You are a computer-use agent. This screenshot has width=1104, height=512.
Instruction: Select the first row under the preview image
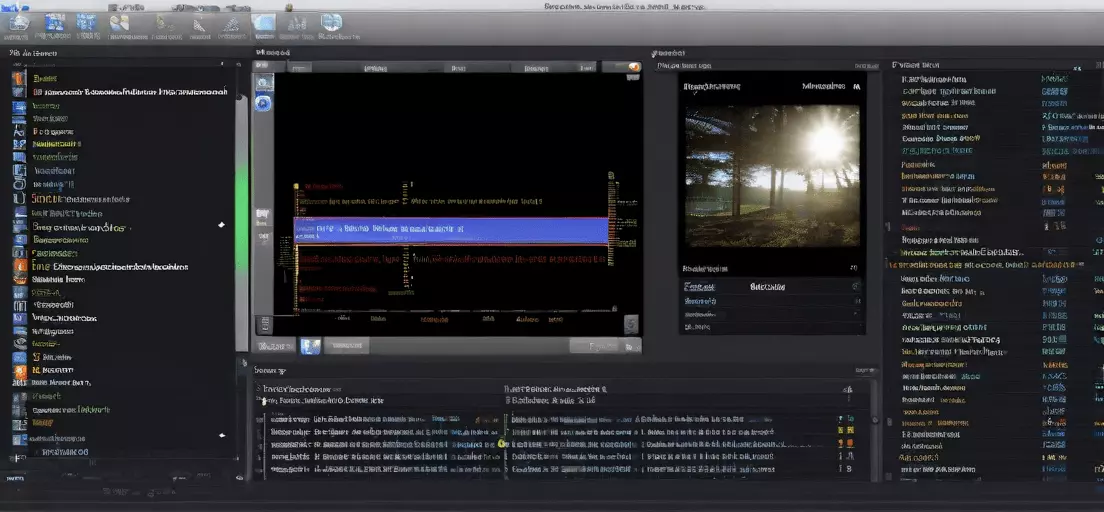[x=772, y=287]
